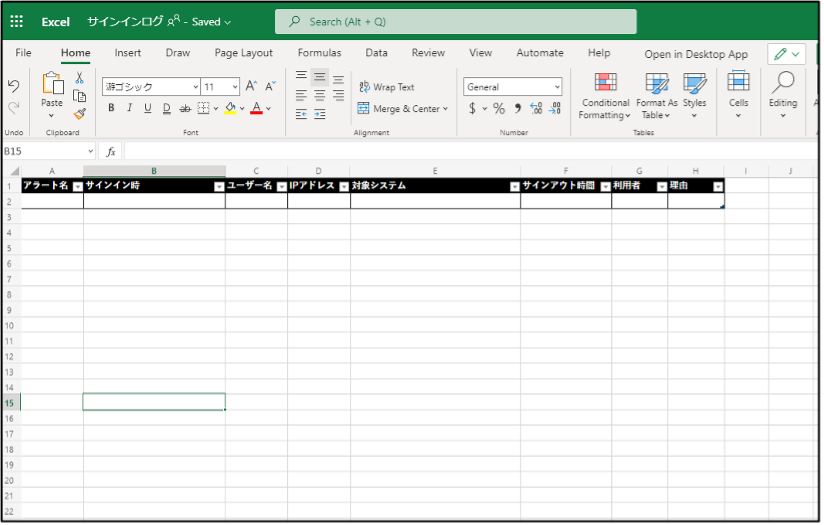Image resolution: width=824 pixels, height=525 pixels.
Task: Open the サインイン時 column filter dropdown
Action: click(219, 186)
